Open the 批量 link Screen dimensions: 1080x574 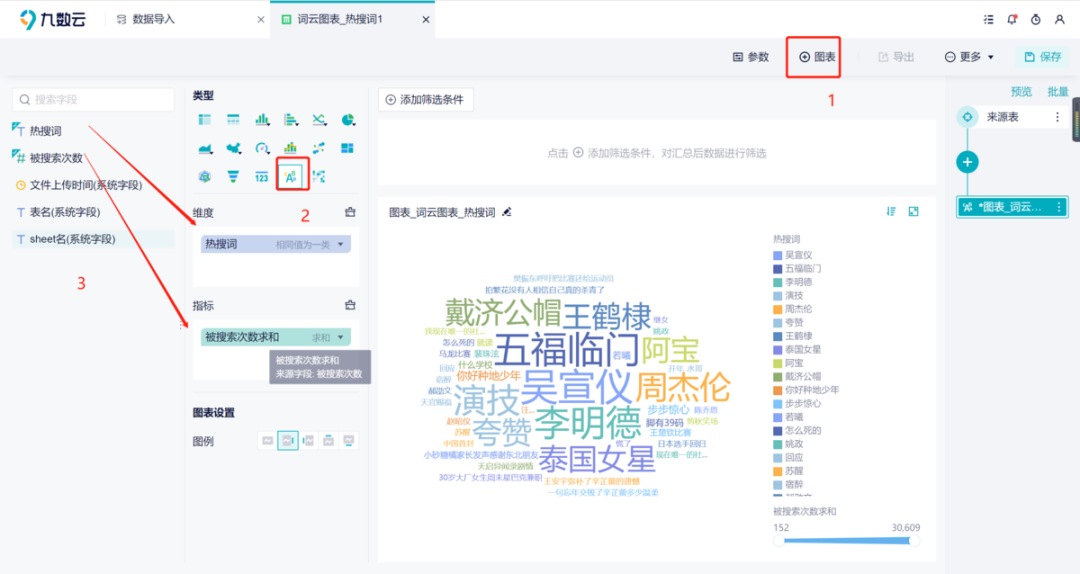[x=1057, y=92]
